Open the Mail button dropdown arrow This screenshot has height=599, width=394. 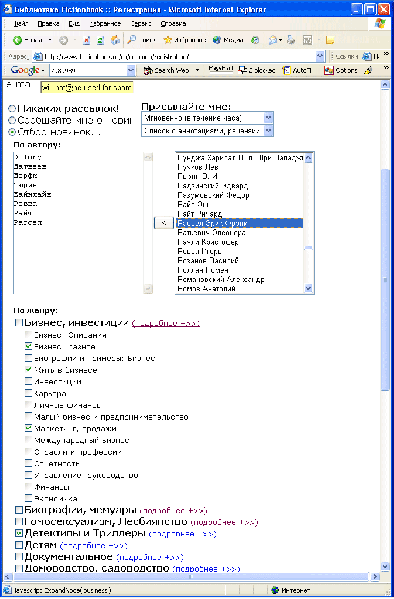tap(281, 40)
